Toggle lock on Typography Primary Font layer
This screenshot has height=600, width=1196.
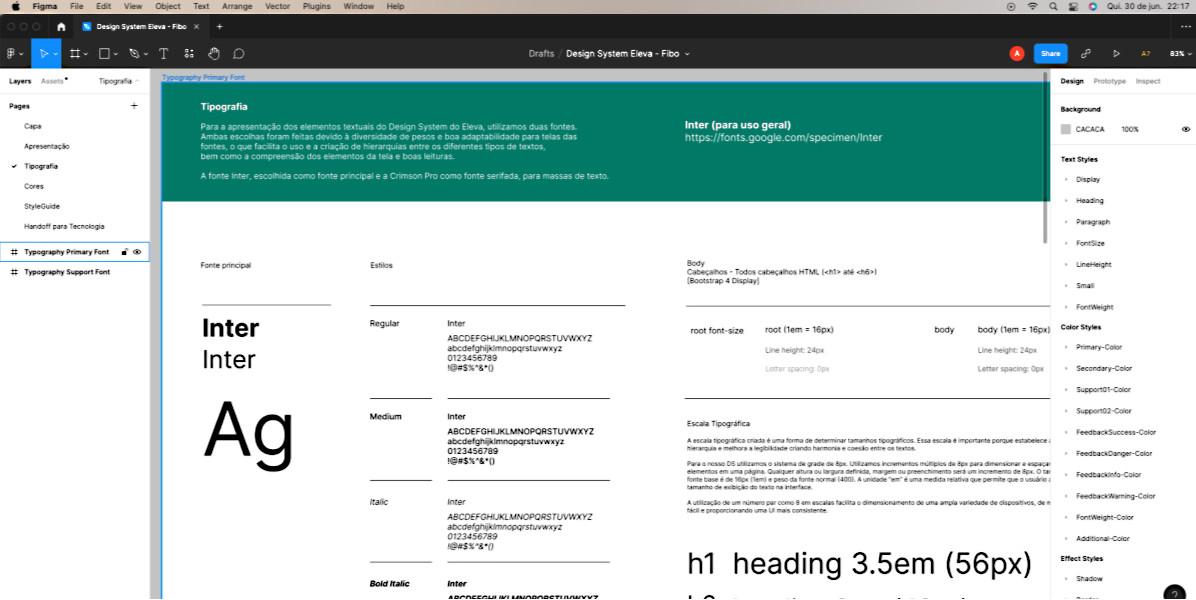[x=124, y=252]
